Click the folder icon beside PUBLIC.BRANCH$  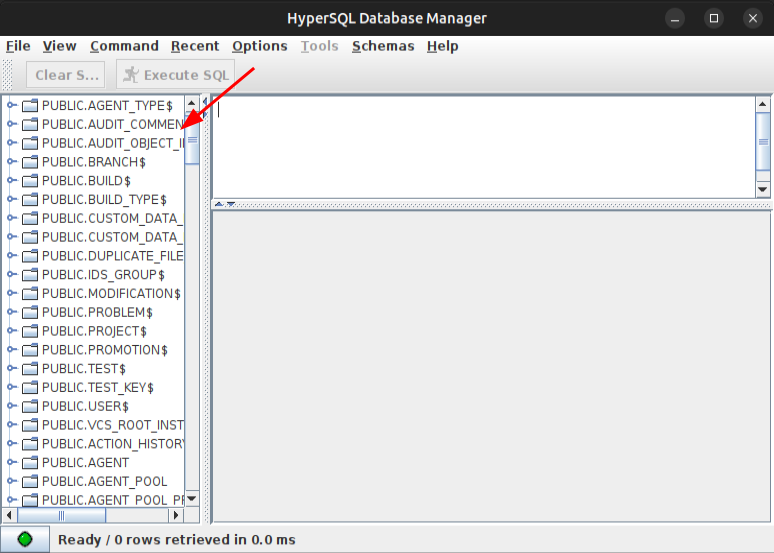point(30,162)
